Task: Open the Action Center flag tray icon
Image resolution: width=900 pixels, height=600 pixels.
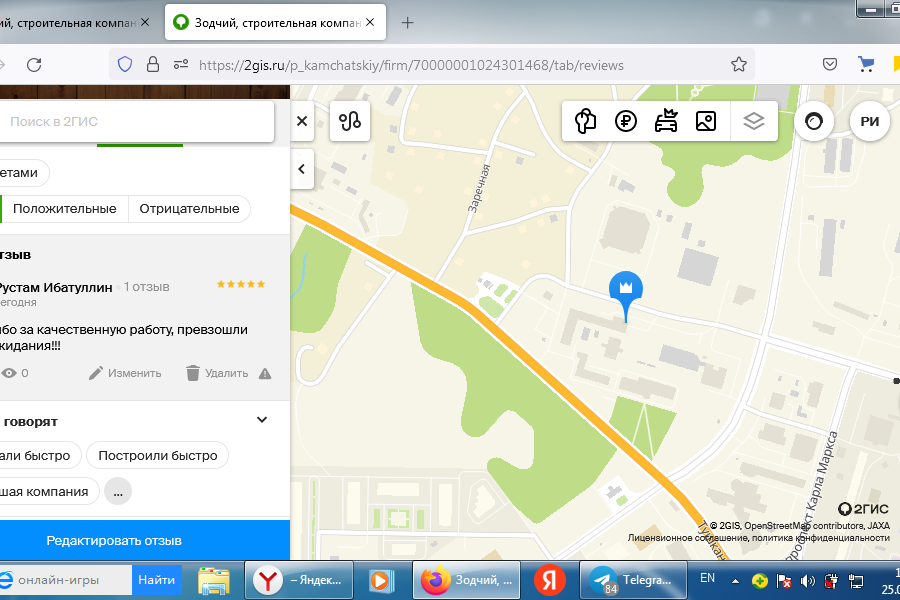Action: 783,581
